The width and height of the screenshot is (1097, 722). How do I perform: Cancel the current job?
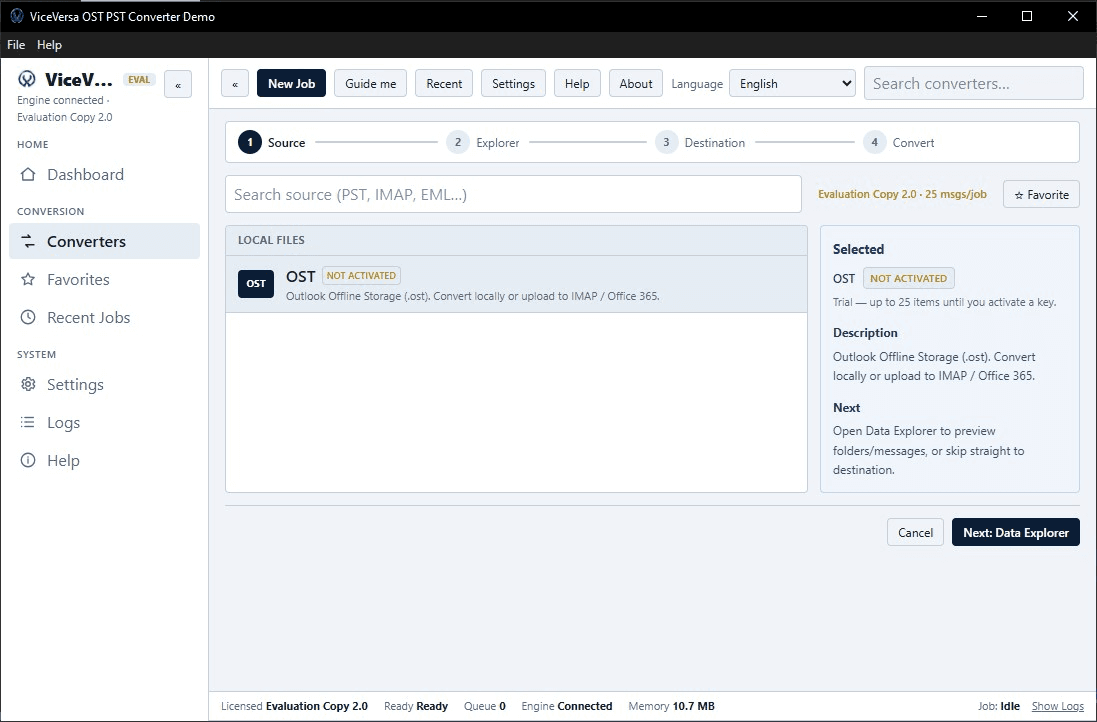click(915, 532)
